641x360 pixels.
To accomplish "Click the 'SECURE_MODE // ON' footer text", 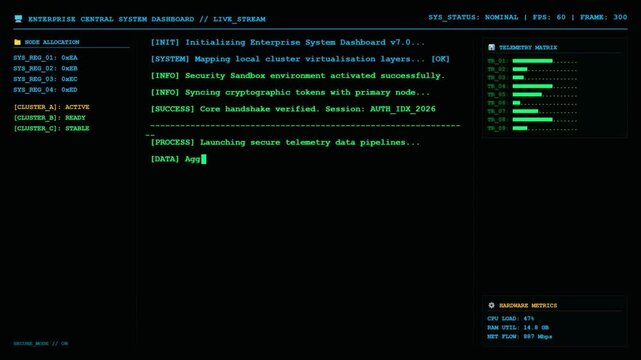I will [41, 344].
